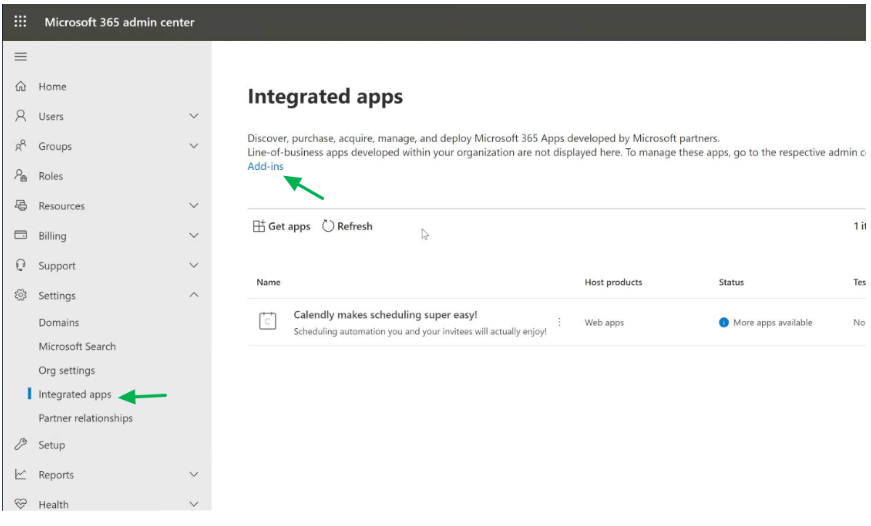Click the Settings gear icon
871x526 pixels.
click(x=21, y=295)
